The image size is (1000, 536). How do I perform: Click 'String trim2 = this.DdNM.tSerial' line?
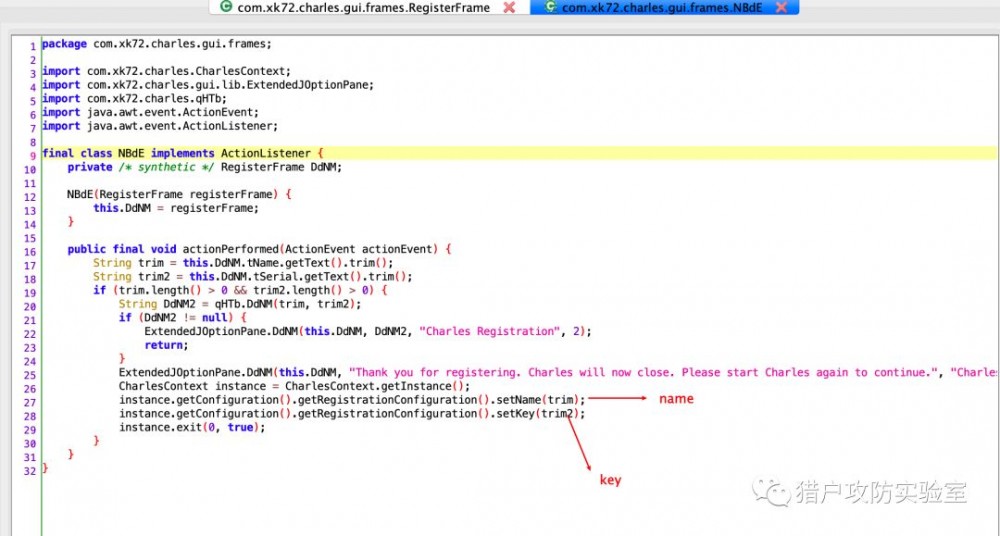pos(253,277)
